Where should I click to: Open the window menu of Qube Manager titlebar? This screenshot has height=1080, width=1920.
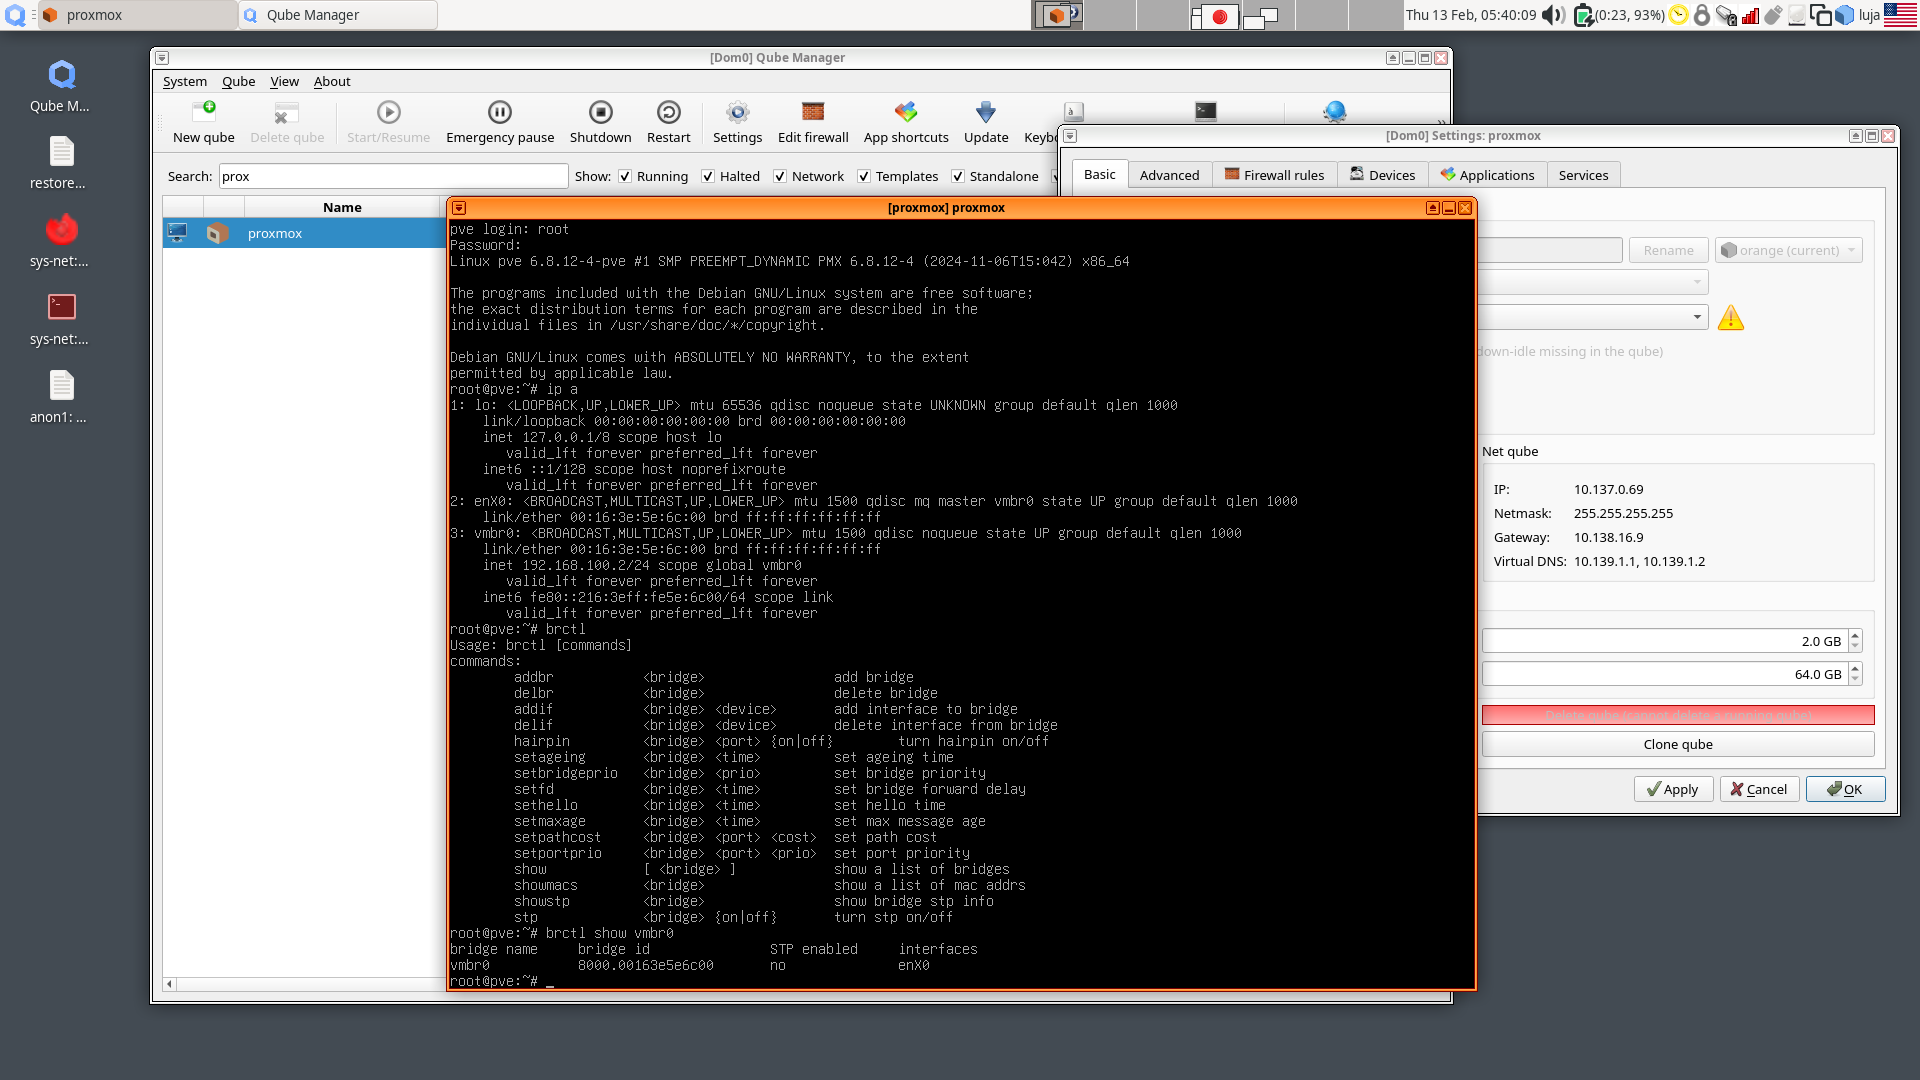(162, 58)
